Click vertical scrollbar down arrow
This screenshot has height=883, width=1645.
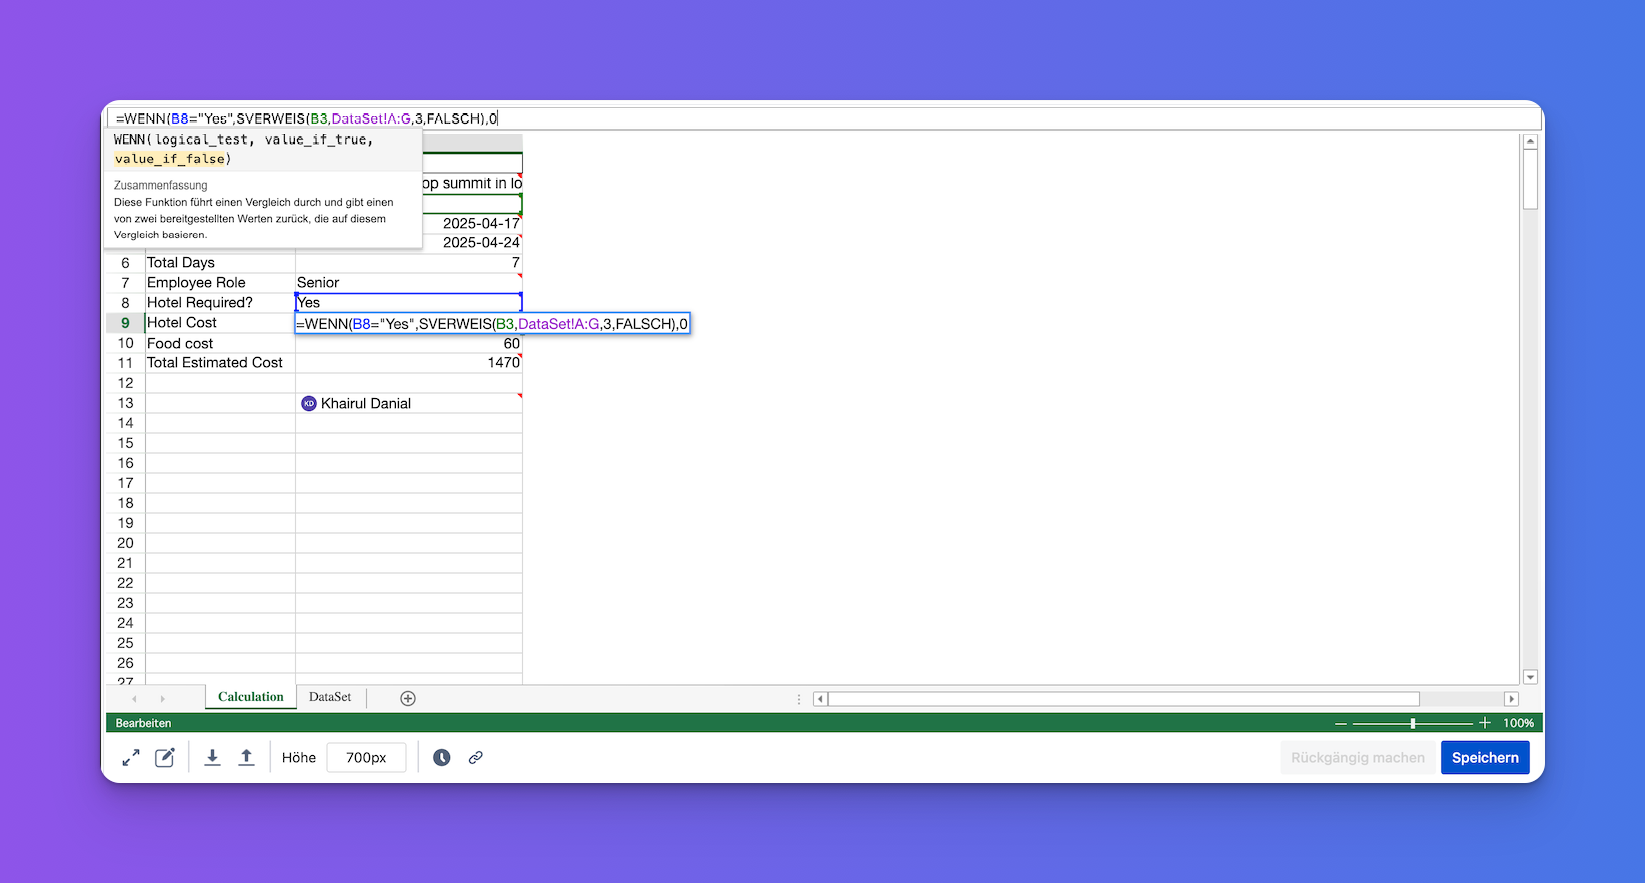pyautogui.click(x=1530, y=677)
